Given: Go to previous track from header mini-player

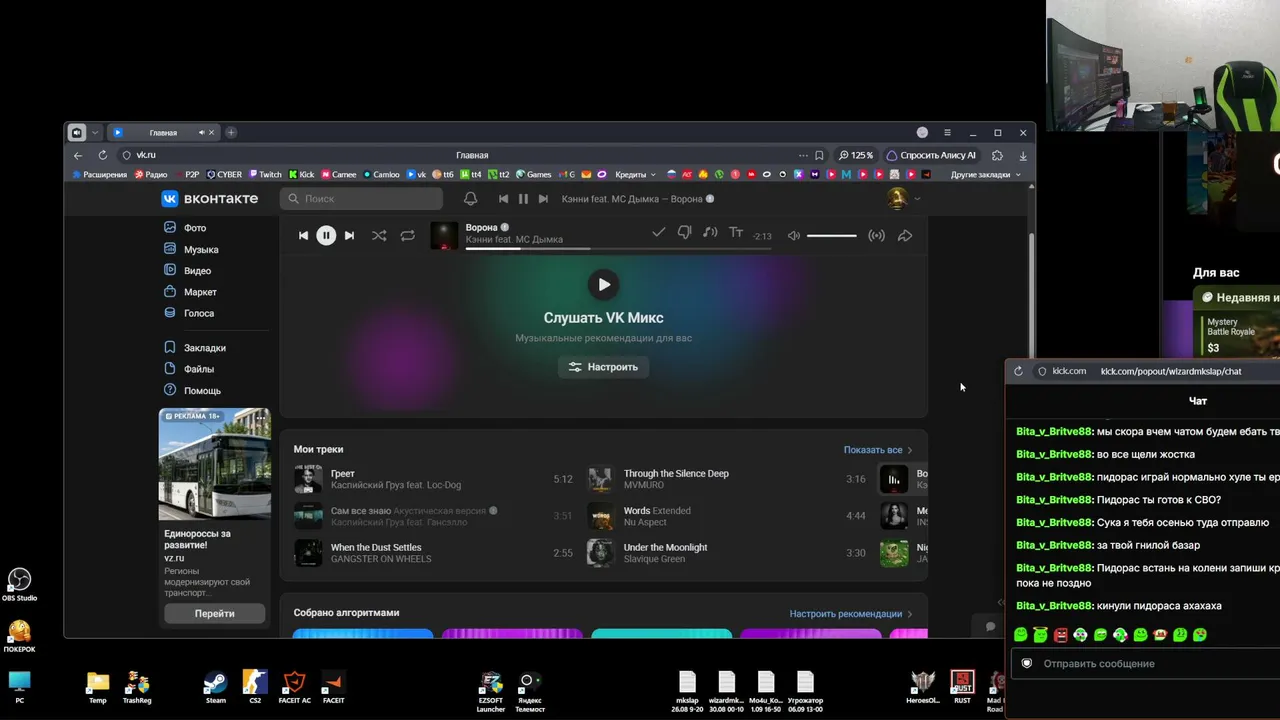Looking at the screenshot, I should tap(503, 199).
